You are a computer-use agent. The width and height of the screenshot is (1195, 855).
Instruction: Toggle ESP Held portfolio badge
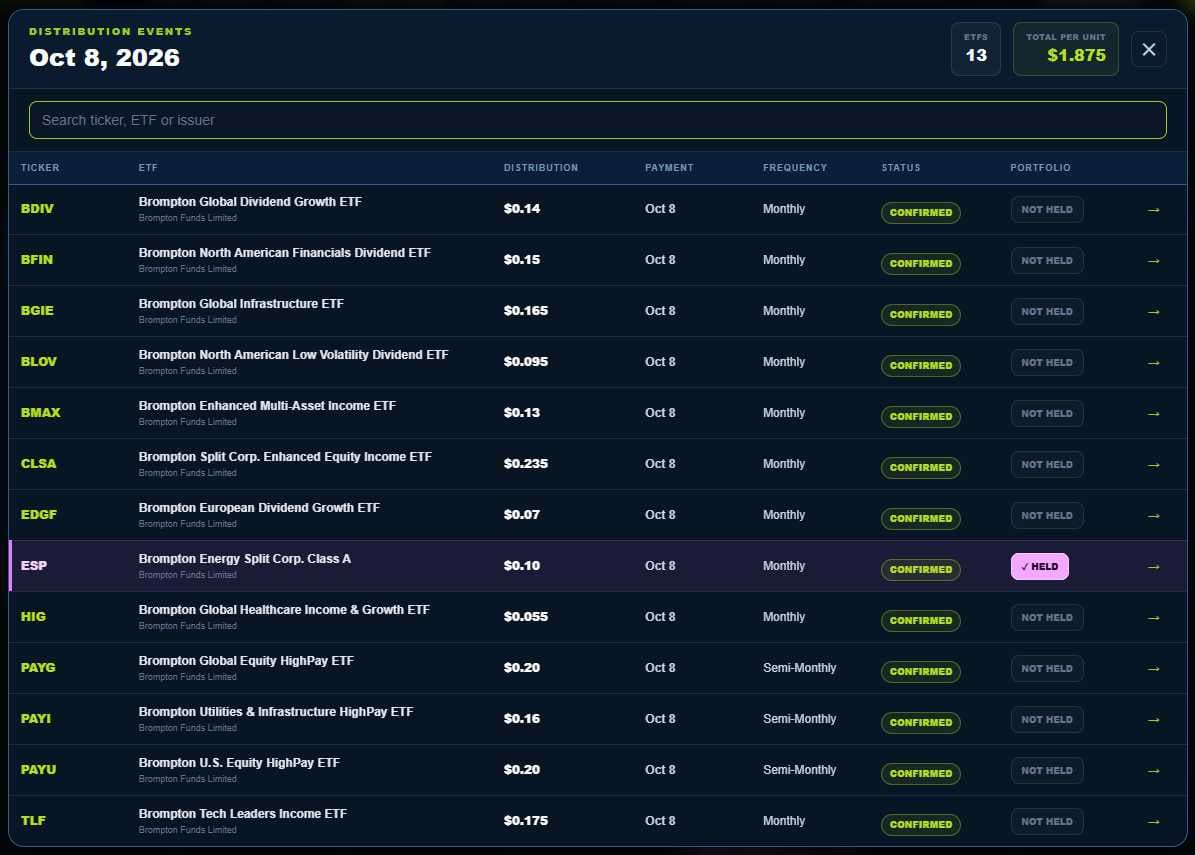[x=1040, y=566]
